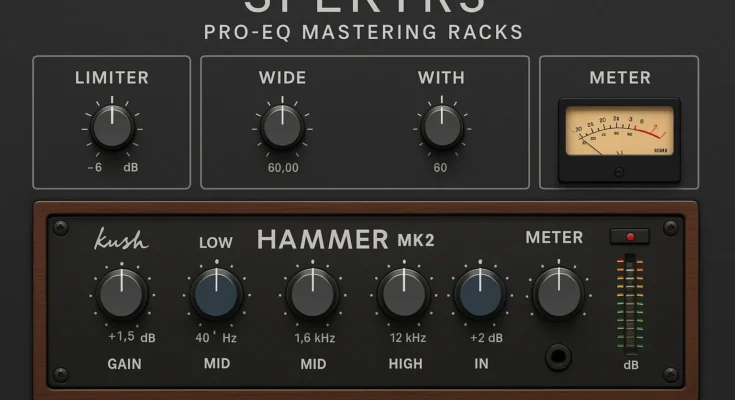Viewport: 735px width, 400px height.
Task: Click the GAIN knob on Hammer MK2
Action: (x=121, y=294)
